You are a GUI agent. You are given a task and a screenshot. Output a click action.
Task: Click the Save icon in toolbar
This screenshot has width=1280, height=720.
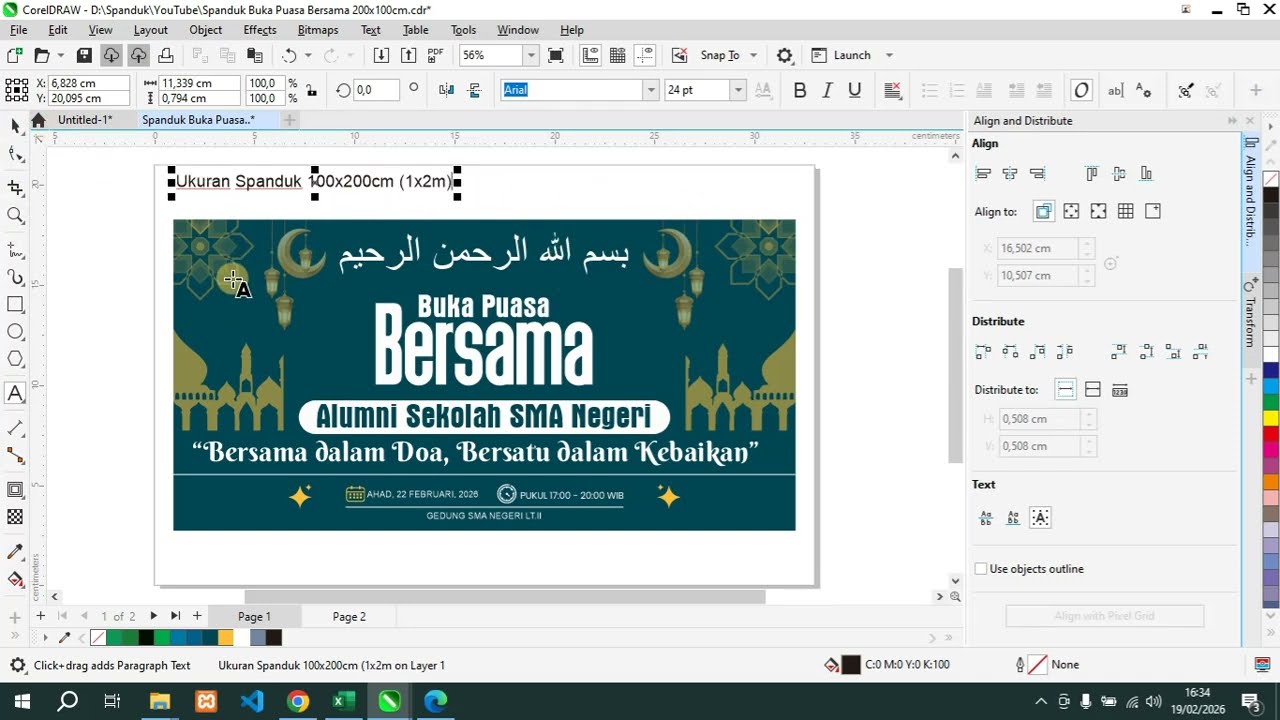coord(84,55)
